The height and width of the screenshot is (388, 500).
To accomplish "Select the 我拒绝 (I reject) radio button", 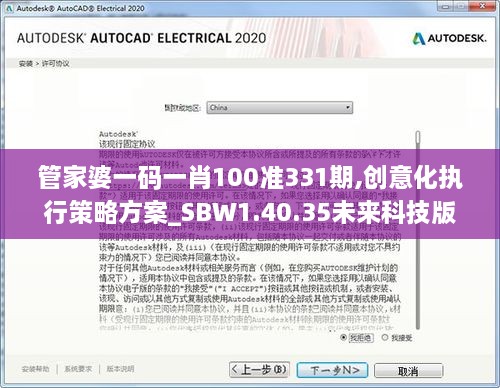I will [x=343, y=338].
